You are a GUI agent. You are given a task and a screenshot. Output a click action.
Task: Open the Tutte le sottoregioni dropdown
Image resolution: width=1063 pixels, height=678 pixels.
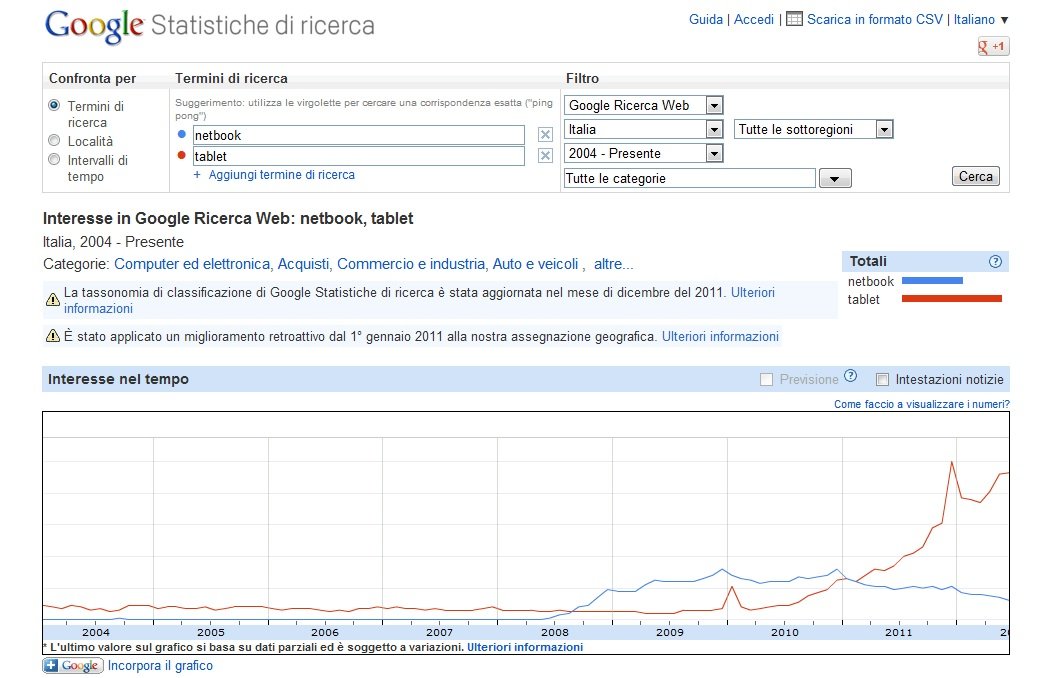pyautogui.click(x=814, y=129)
